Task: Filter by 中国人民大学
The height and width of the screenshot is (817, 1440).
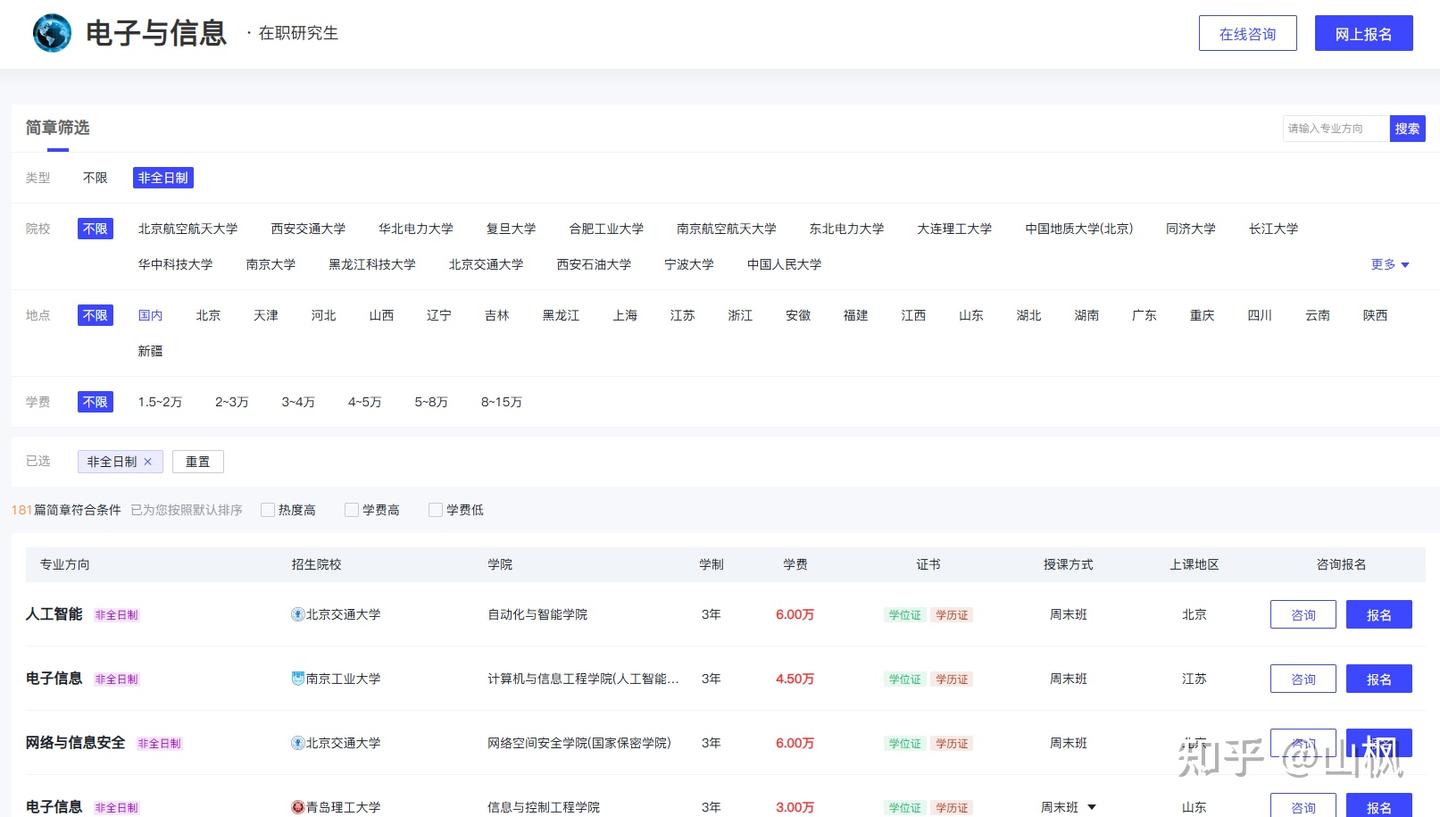Action: [x=784, y=265]
